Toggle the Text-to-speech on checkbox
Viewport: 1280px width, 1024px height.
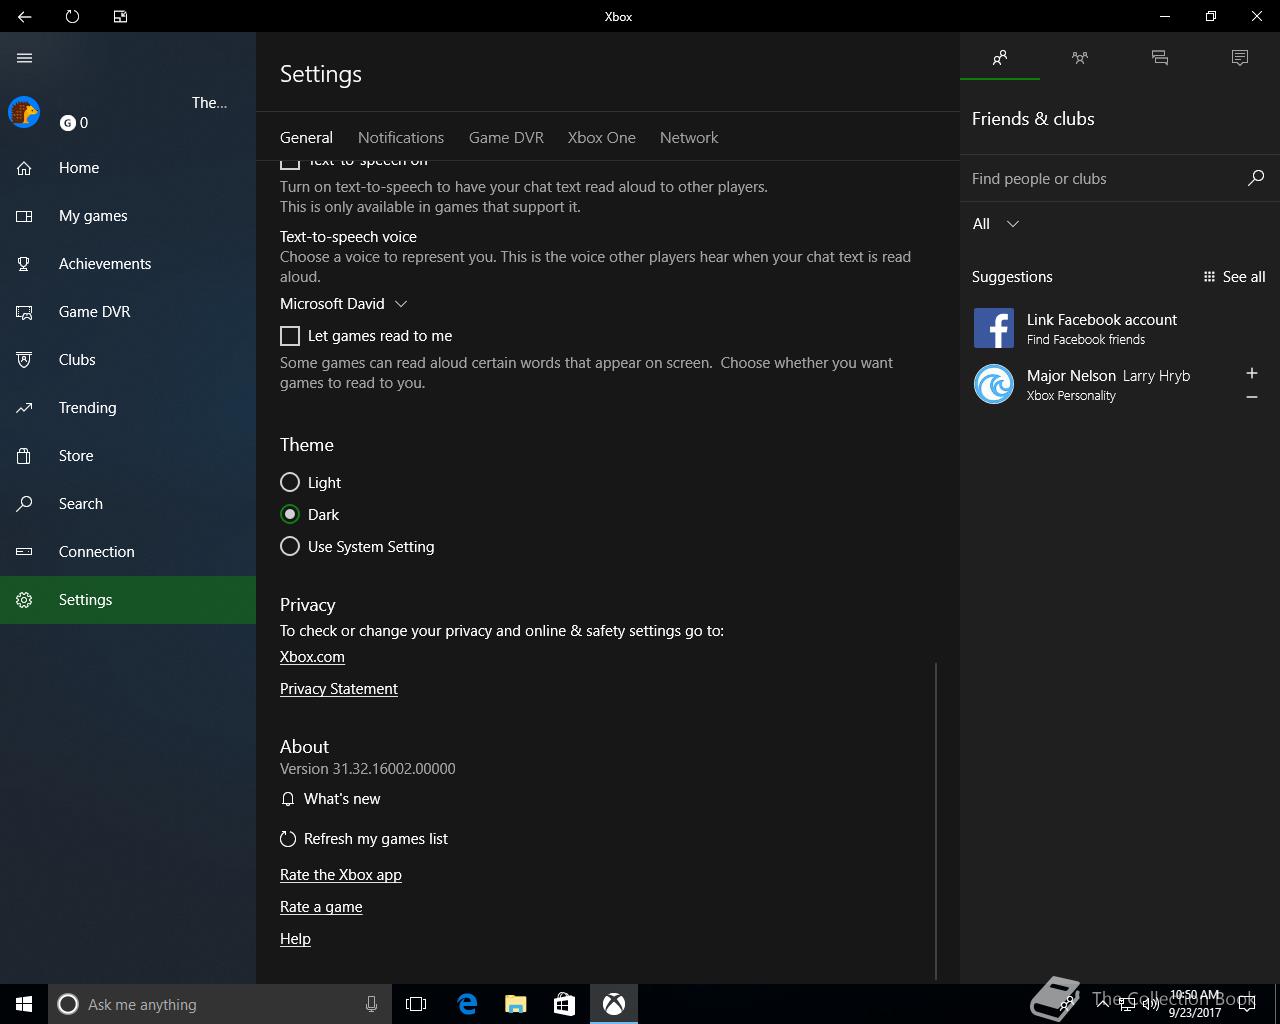(x=290, y=164)
